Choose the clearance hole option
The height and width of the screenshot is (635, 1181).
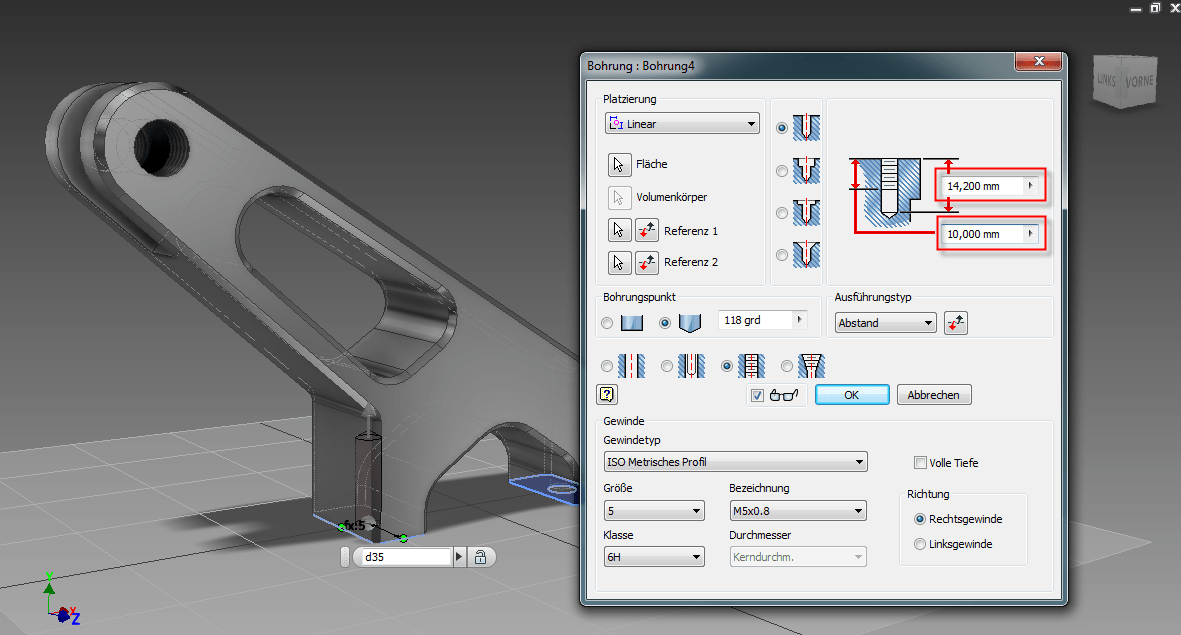pos(667,366)
